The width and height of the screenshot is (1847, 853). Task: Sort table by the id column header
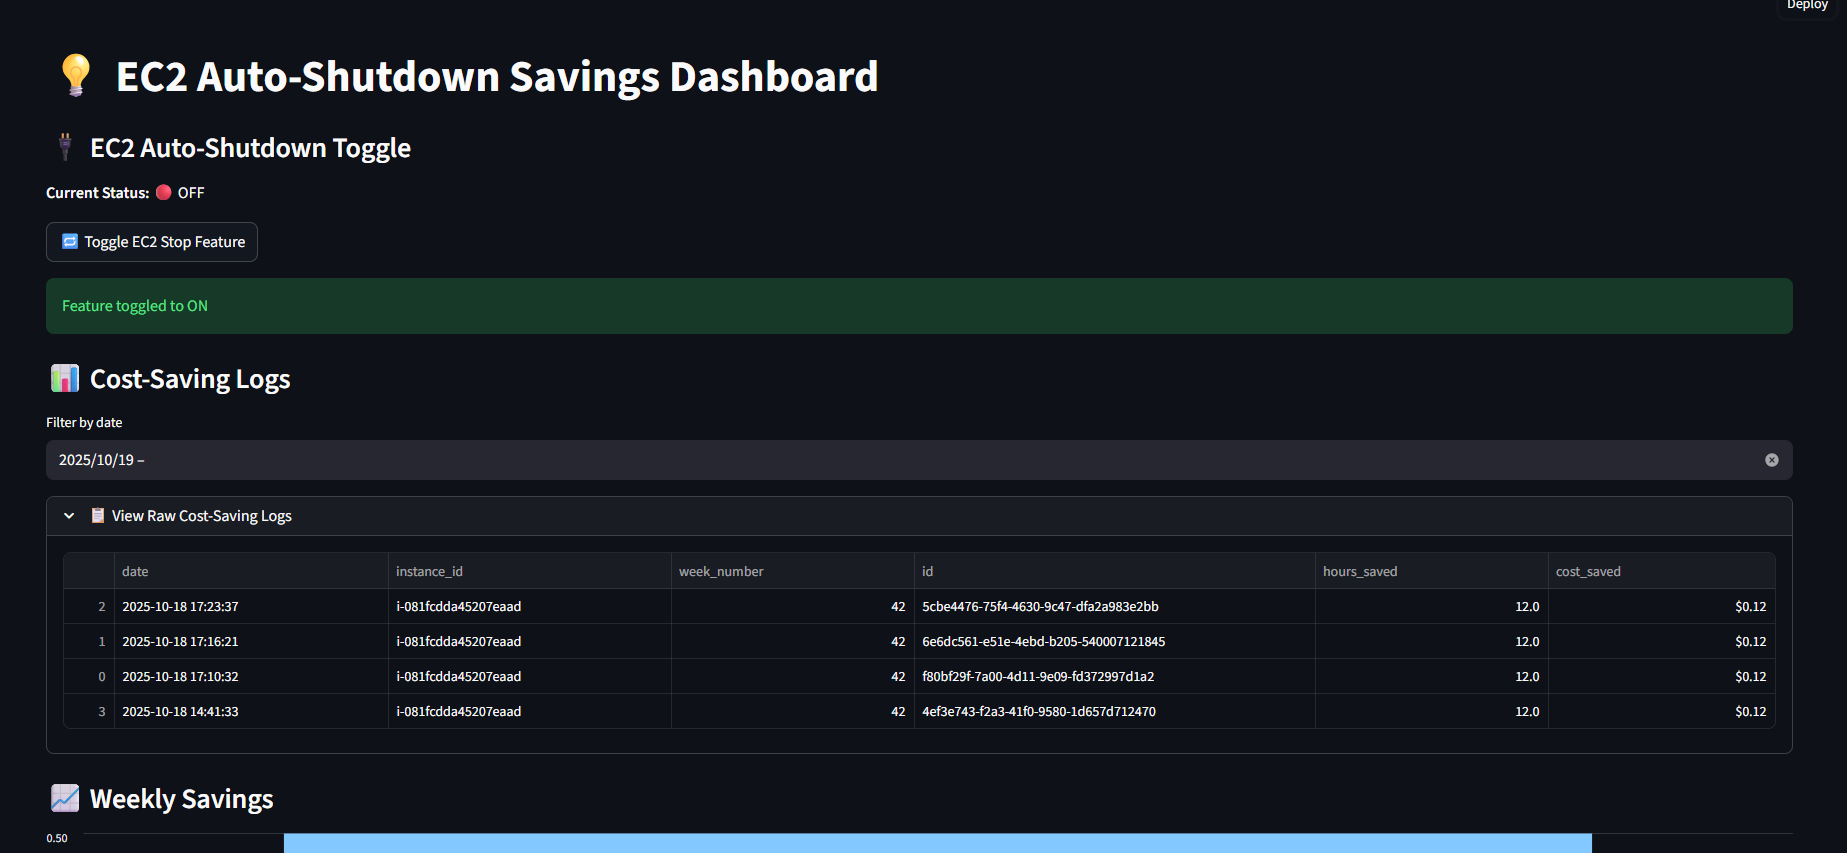pos(1114,571)
